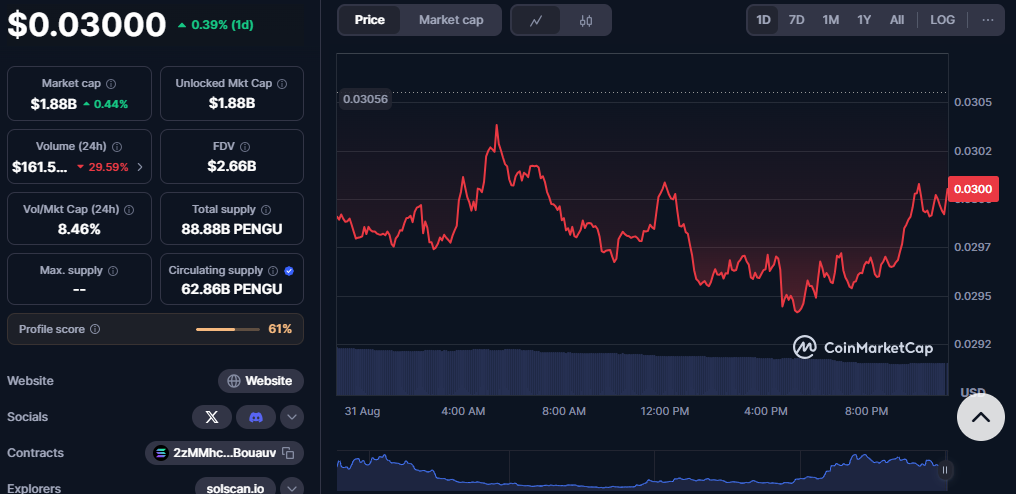Click the scroll-to-top arrow button
This screenshot has width=1016, height=494.
980,417
